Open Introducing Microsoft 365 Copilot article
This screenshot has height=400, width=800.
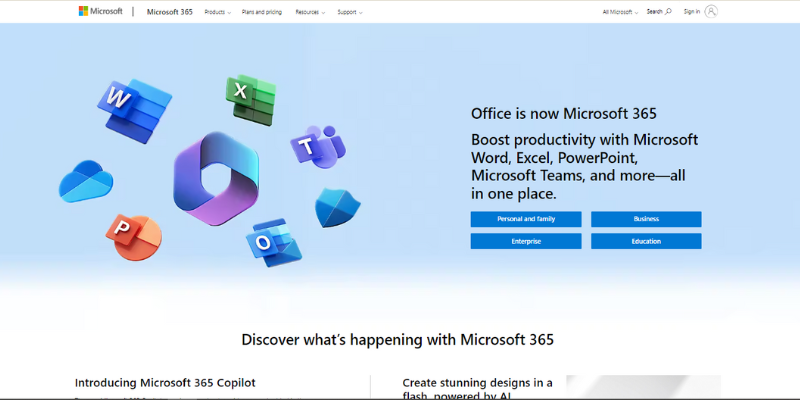click(x=165, y=383)
